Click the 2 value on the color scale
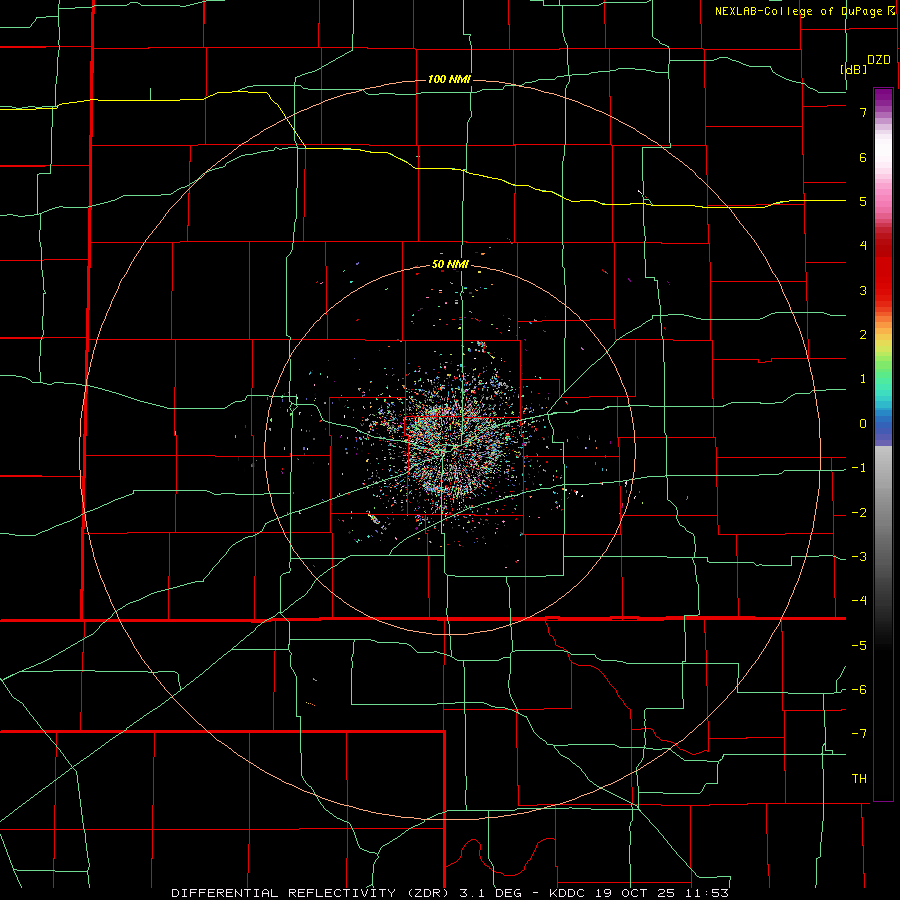 (x=863, y=335)
